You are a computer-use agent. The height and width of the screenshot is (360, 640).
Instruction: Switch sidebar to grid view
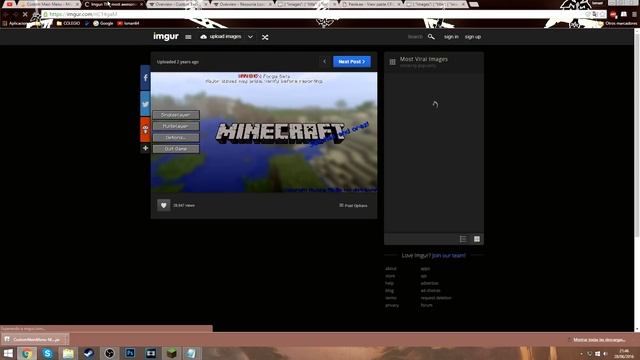(477, 239)
